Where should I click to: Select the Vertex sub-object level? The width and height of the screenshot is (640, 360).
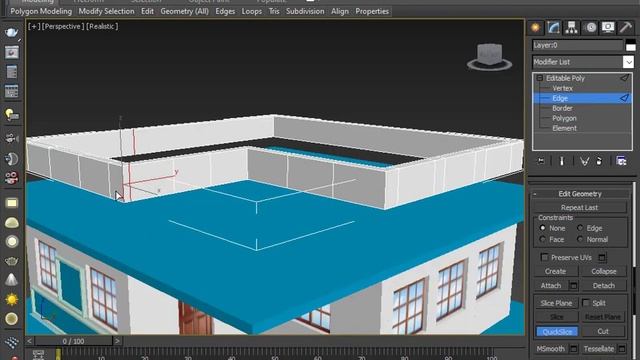tap(562, 88)
